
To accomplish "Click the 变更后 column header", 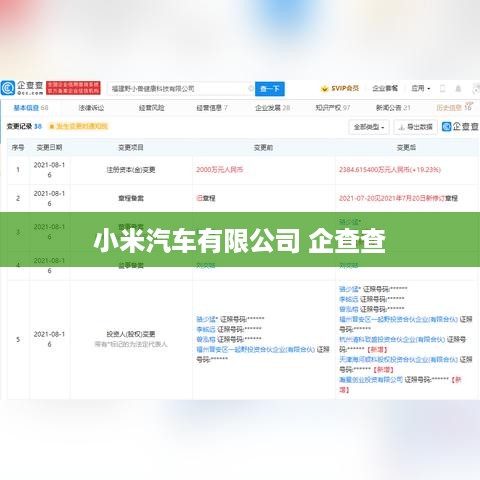I will click(406, 147).
